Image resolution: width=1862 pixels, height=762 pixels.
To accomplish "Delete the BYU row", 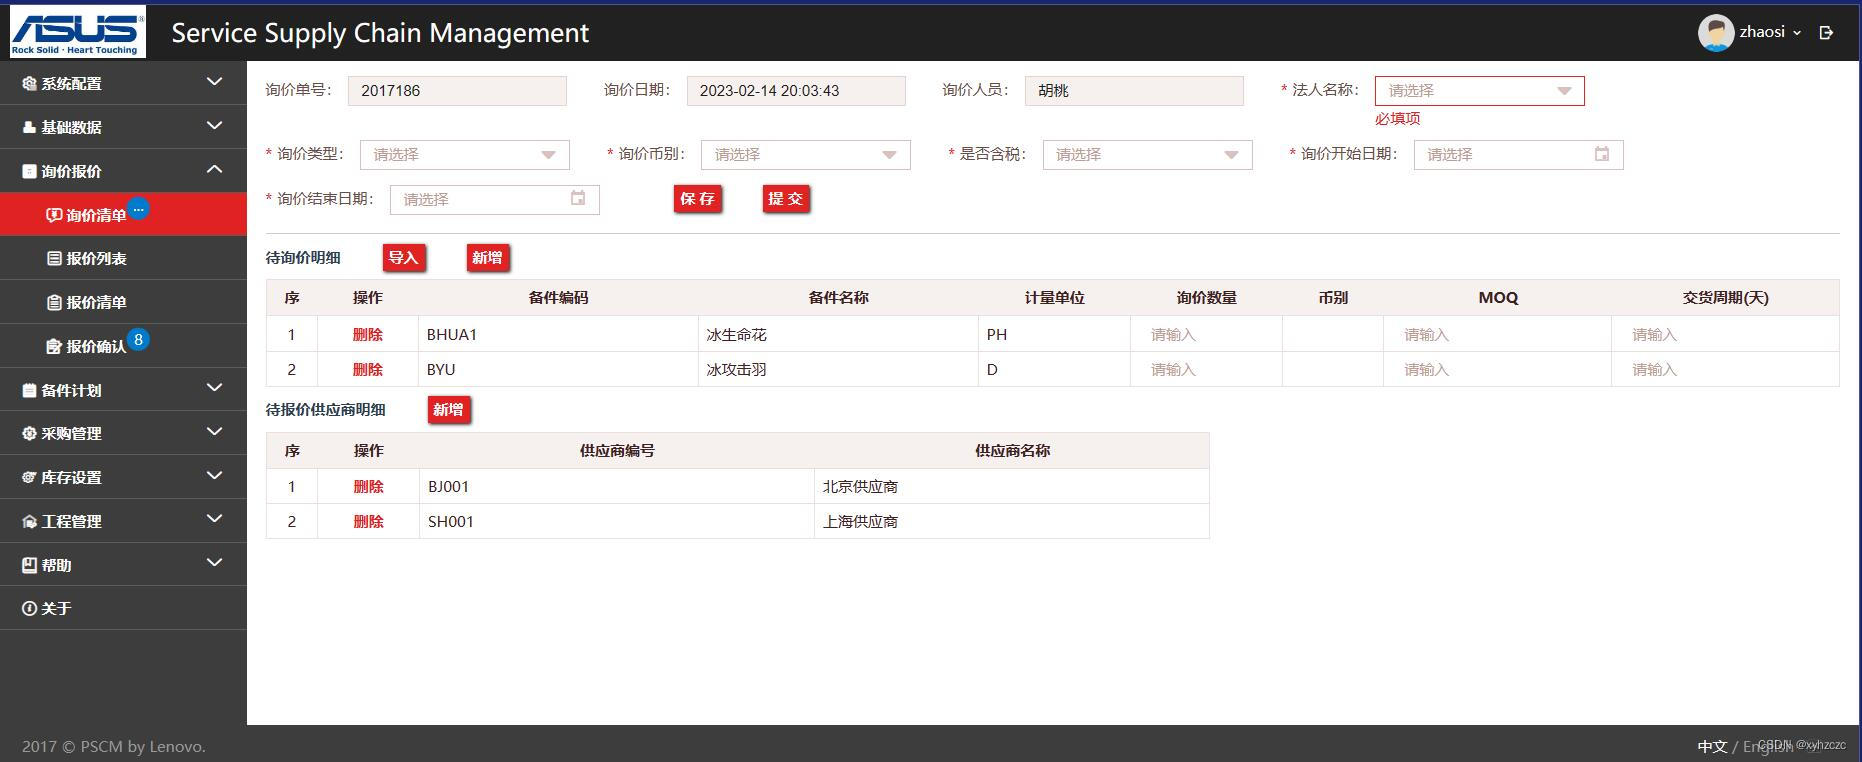I will pyautogui.click(x=368, y=370).
